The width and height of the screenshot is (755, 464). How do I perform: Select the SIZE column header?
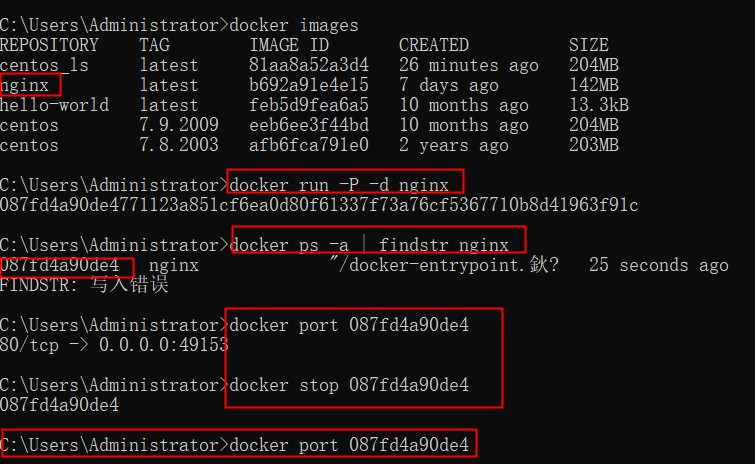coord(588,45)
